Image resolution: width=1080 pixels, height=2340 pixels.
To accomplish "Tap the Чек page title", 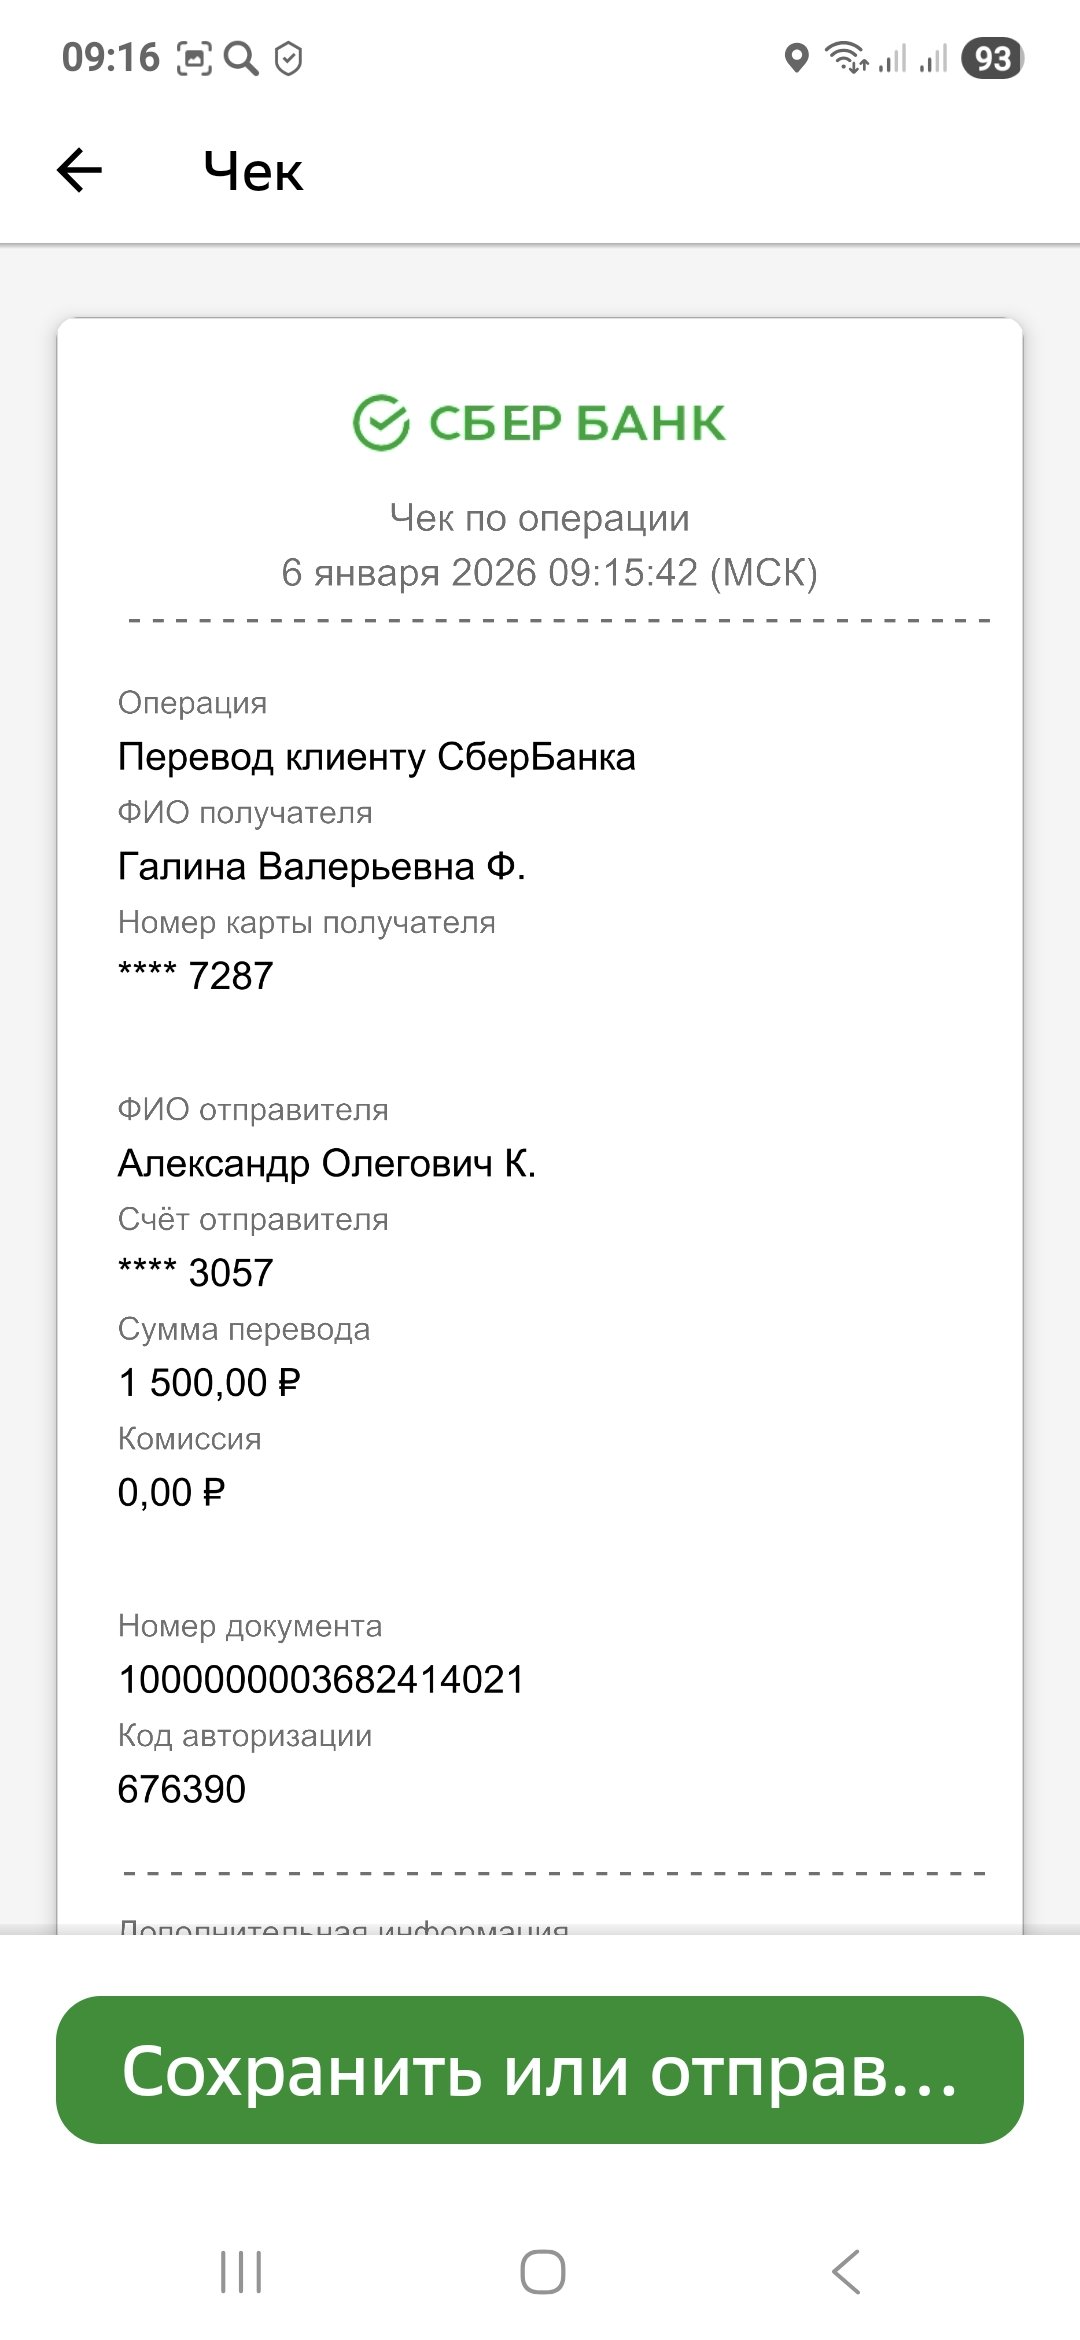I will (x=253, y=171).
